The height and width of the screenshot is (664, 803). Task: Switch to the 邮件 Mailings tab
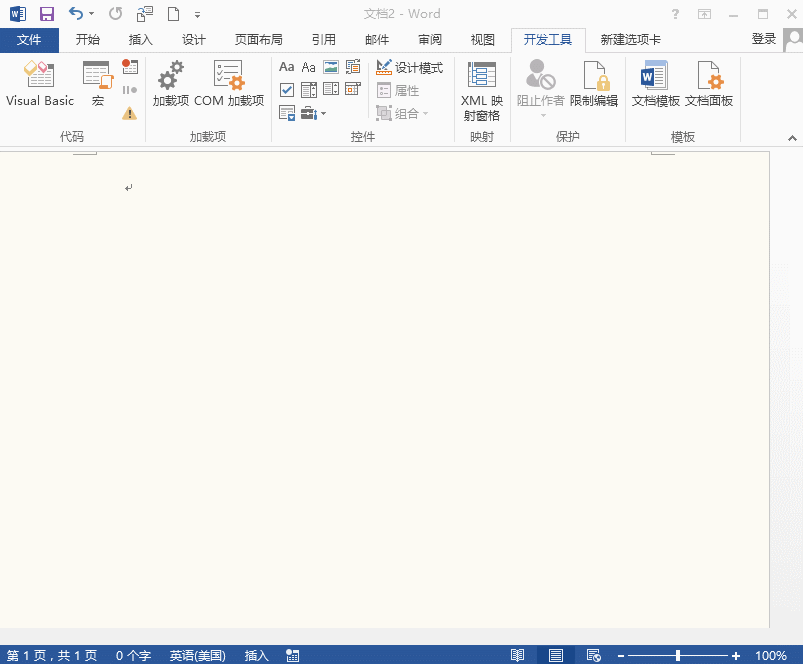tap(377, 40)
